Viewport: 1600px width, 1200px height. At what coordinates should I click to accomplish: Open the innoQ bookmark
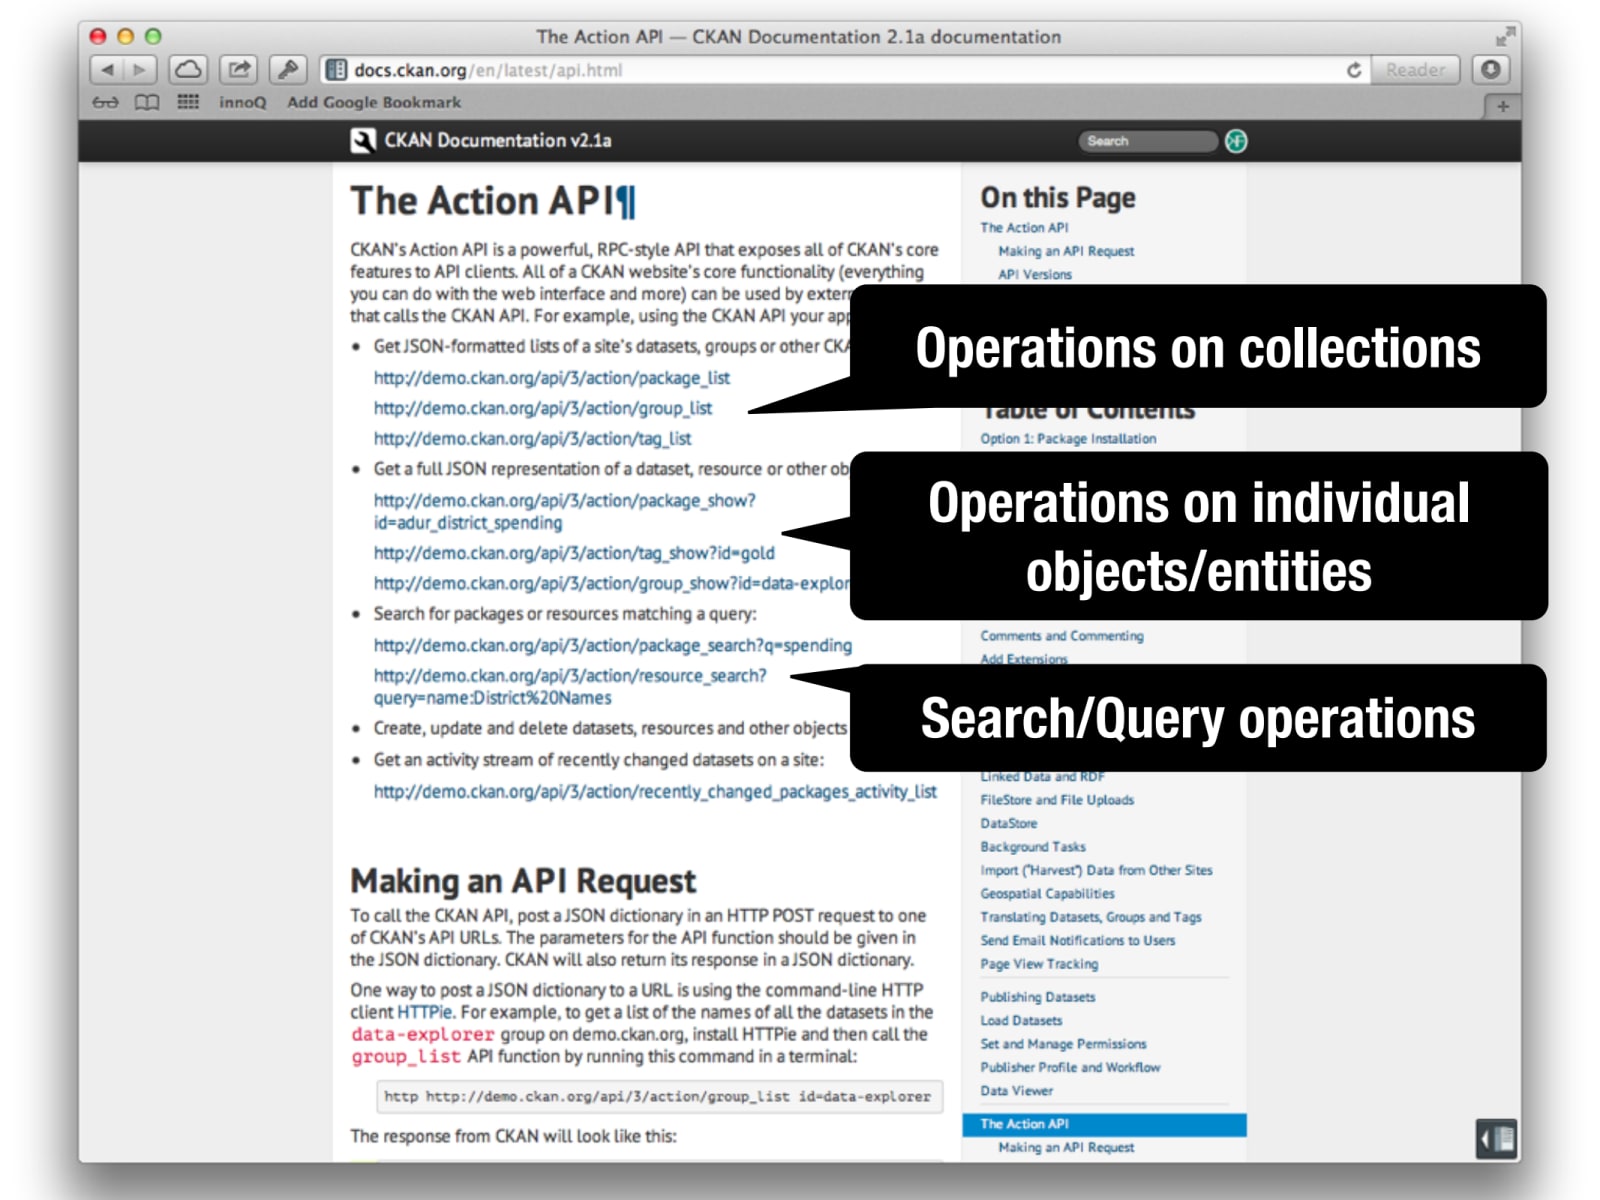click(243, 102)
